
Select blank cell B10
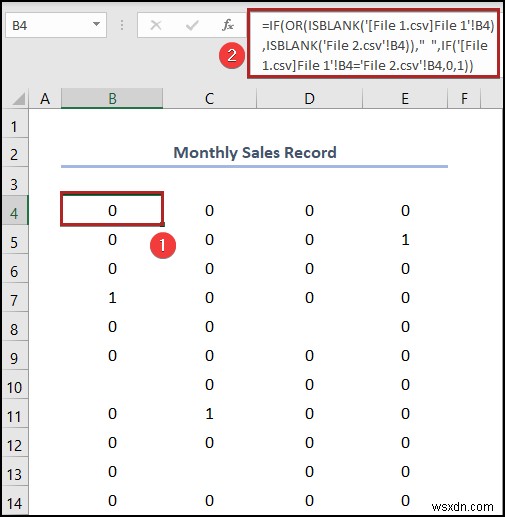(112, 384)
